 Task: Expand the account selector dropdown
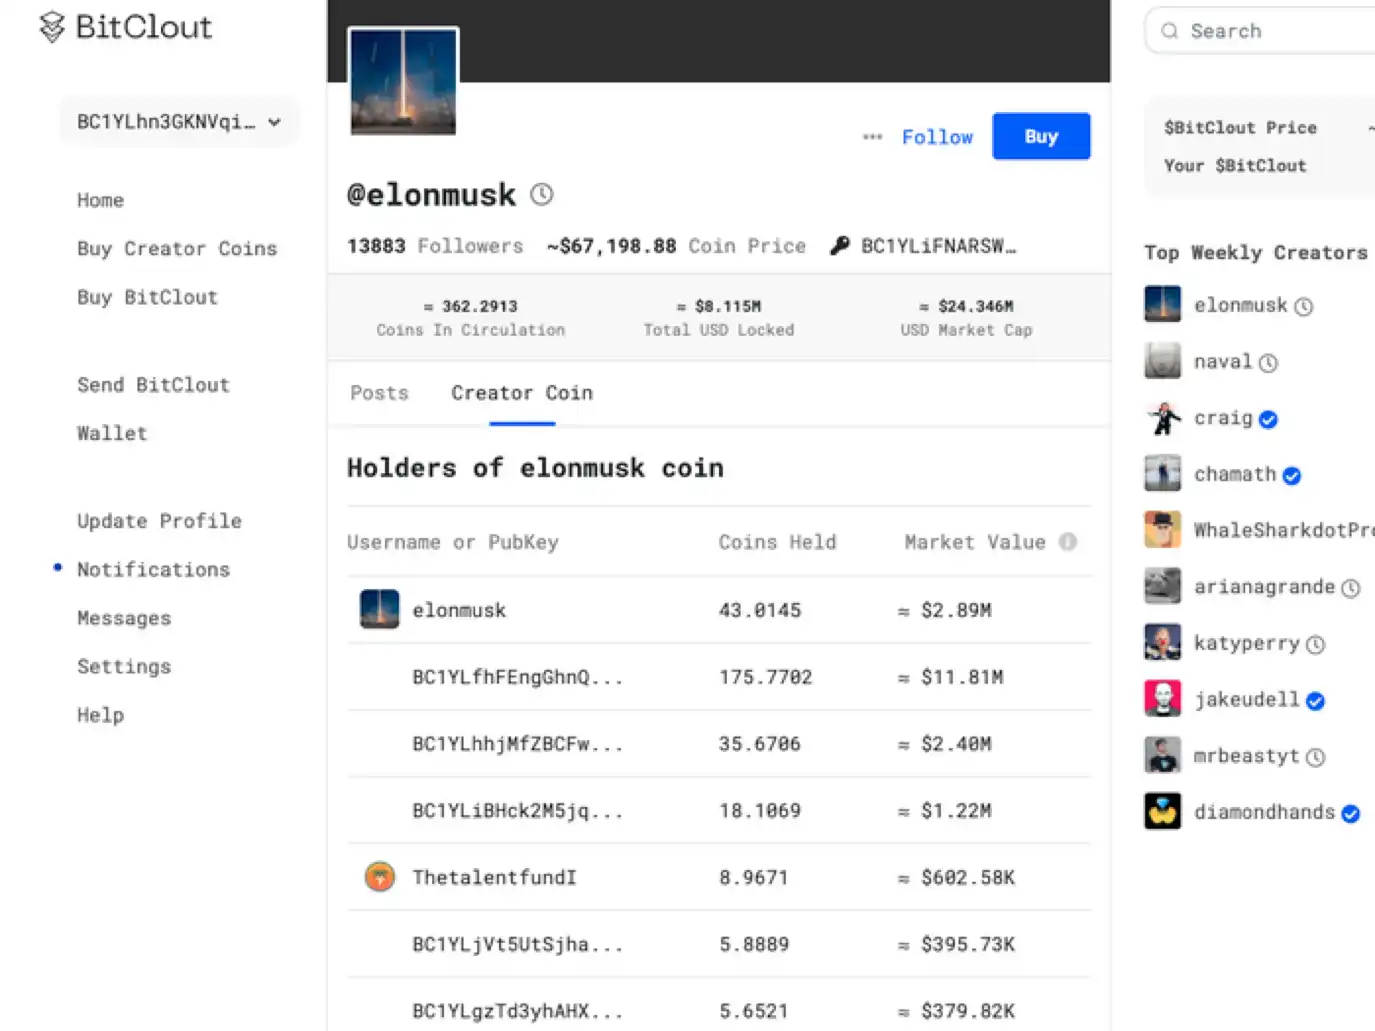pos(274,122)
